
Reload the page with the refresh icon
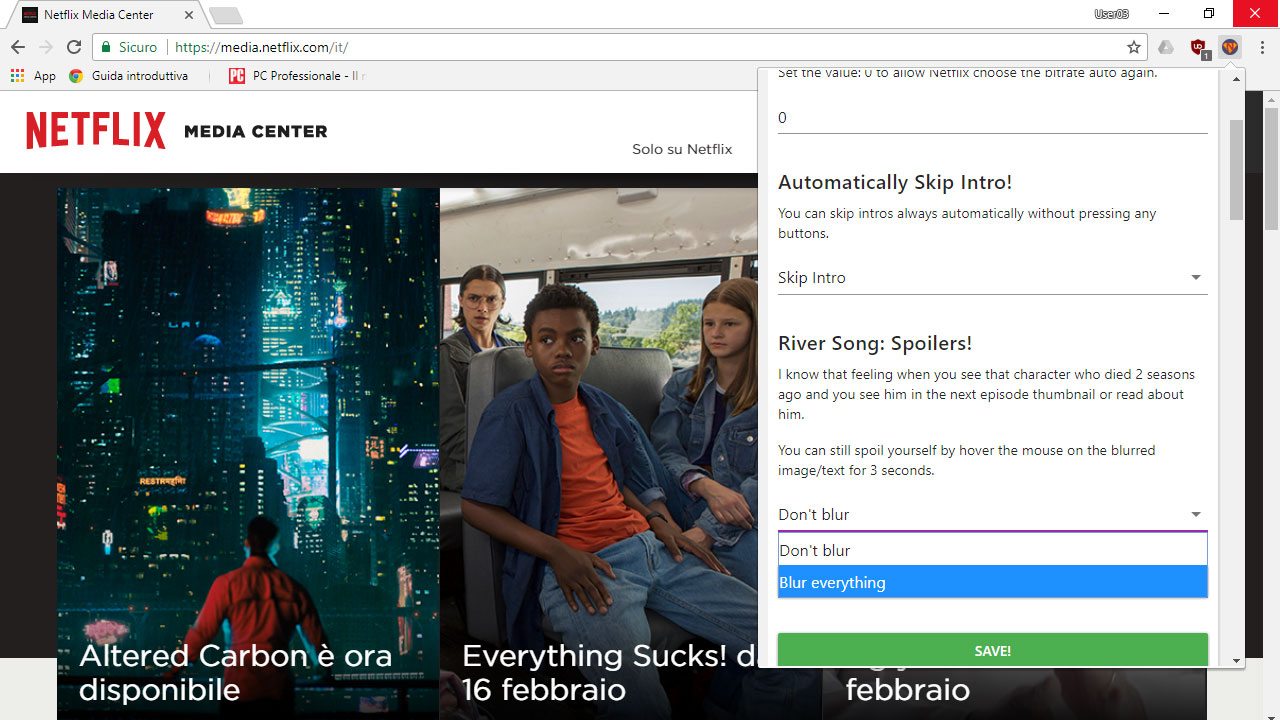[x=73, y=47]
